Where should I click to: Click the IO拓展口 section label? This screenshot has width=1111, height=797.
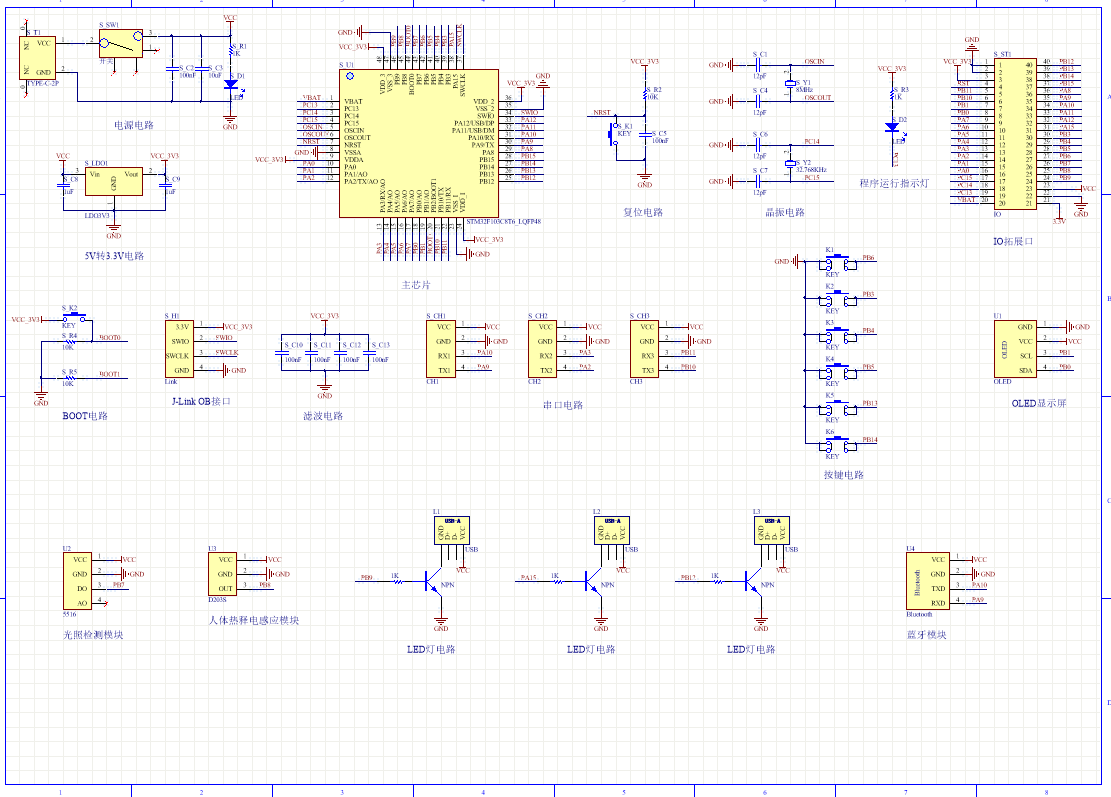coord(1013,242)
